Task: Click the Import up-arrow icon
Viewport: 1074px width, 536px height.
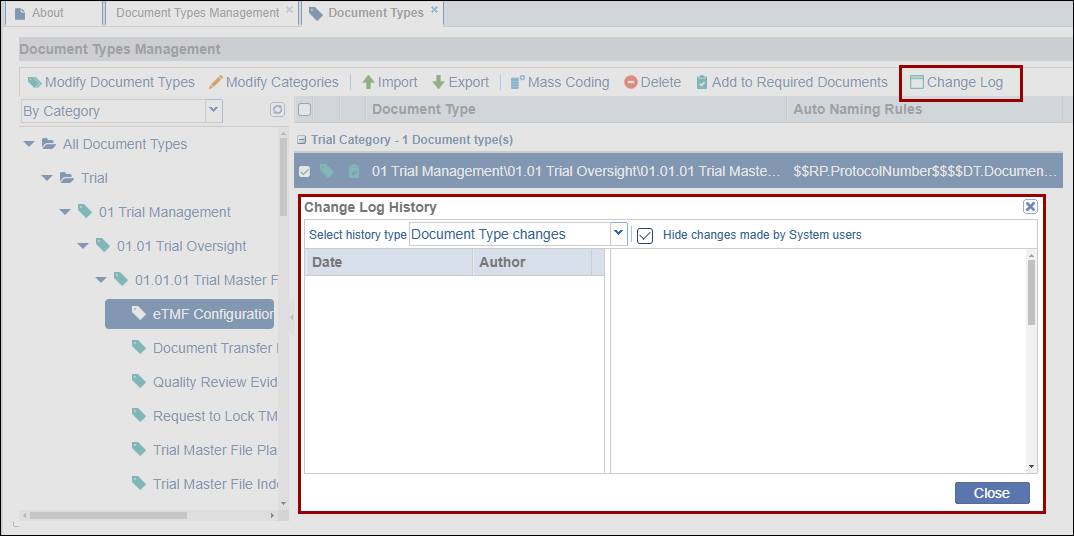Action: click(368, 83)
